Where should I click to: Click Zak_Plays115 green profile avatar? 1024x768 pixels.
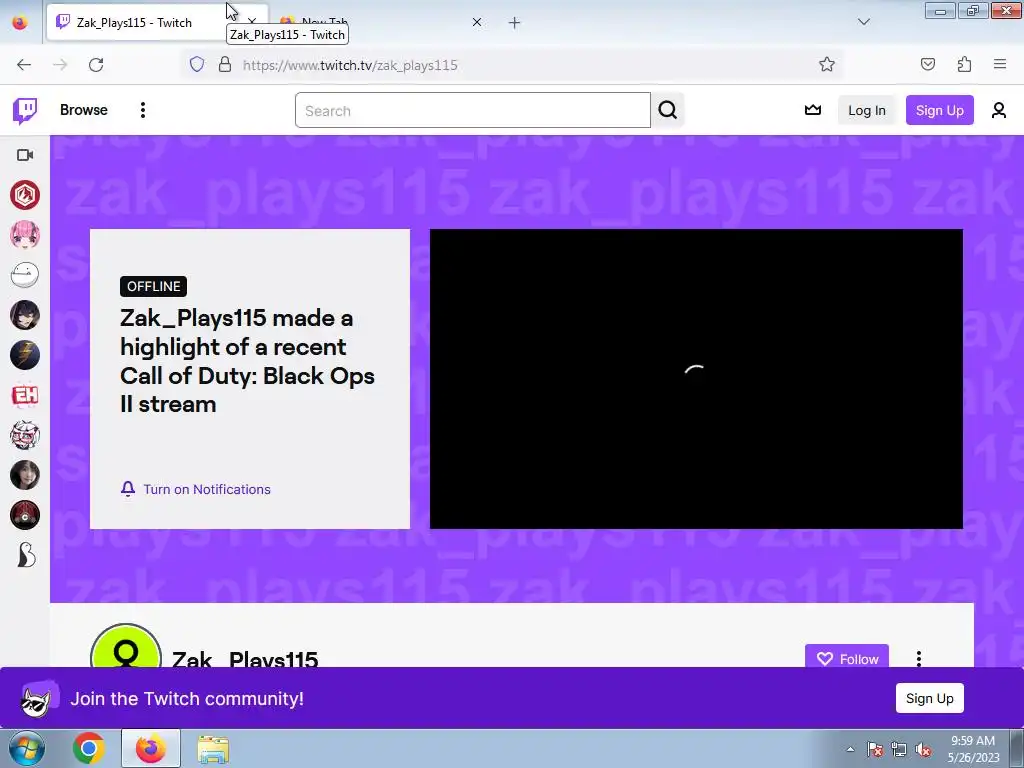126,647
